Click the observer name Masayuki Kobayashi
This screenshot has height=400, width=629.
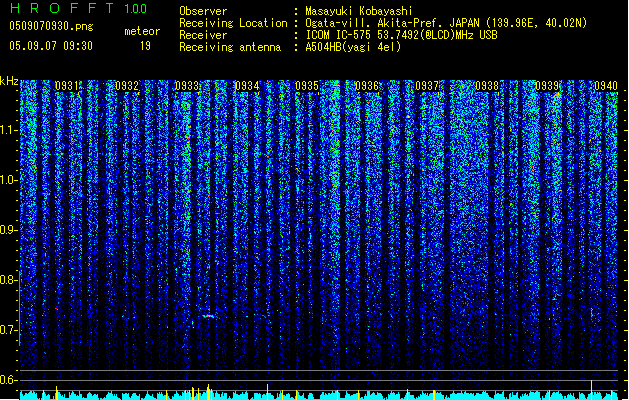(359, 11)
